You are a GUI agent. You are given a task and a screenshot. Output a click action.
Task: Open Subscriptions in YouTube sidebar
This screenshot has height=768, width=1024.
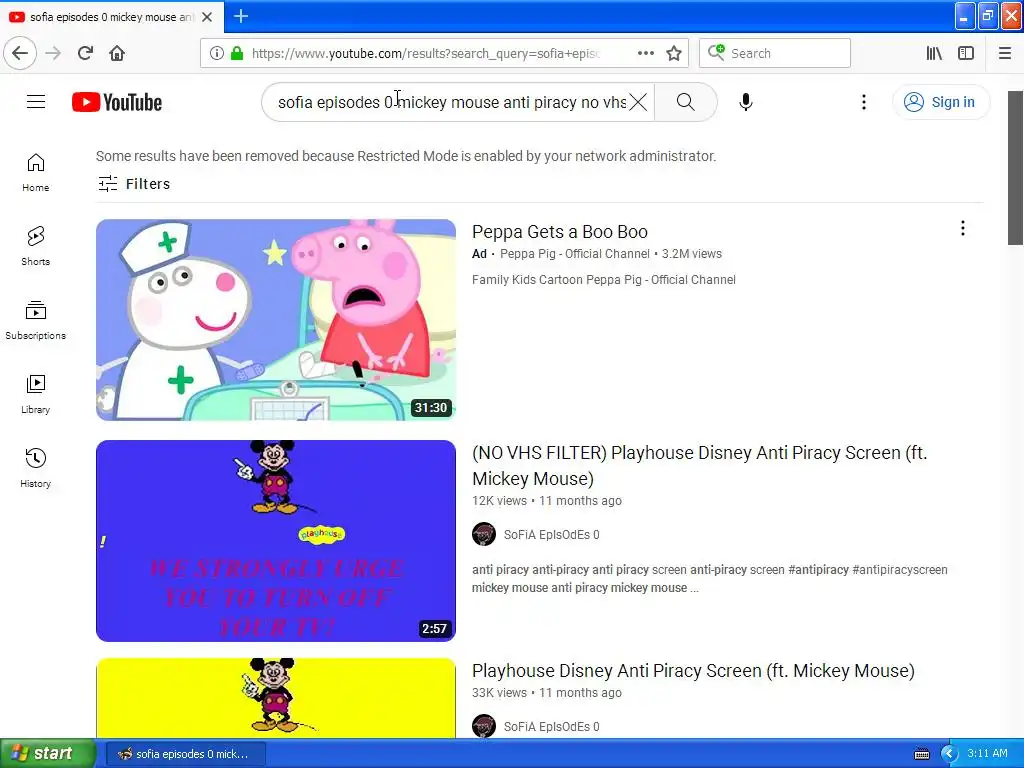(35, 320)
